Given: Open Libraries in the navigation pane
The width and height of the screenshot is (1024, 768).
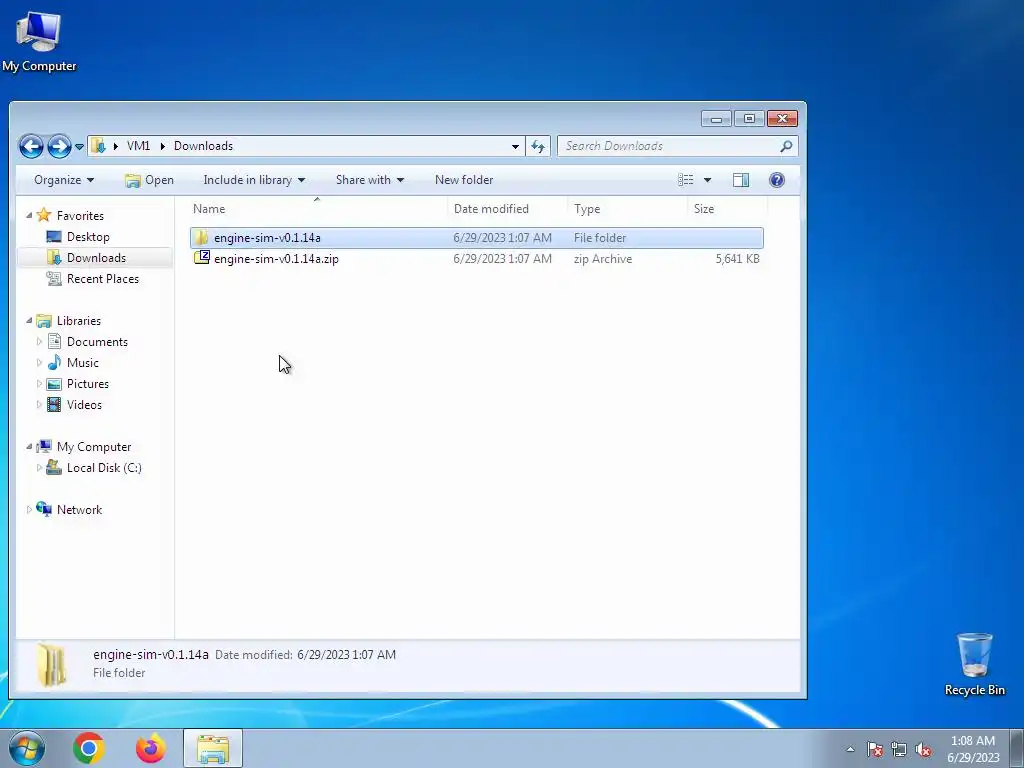Looking at the screenshot, I should [x=78, y=321].
